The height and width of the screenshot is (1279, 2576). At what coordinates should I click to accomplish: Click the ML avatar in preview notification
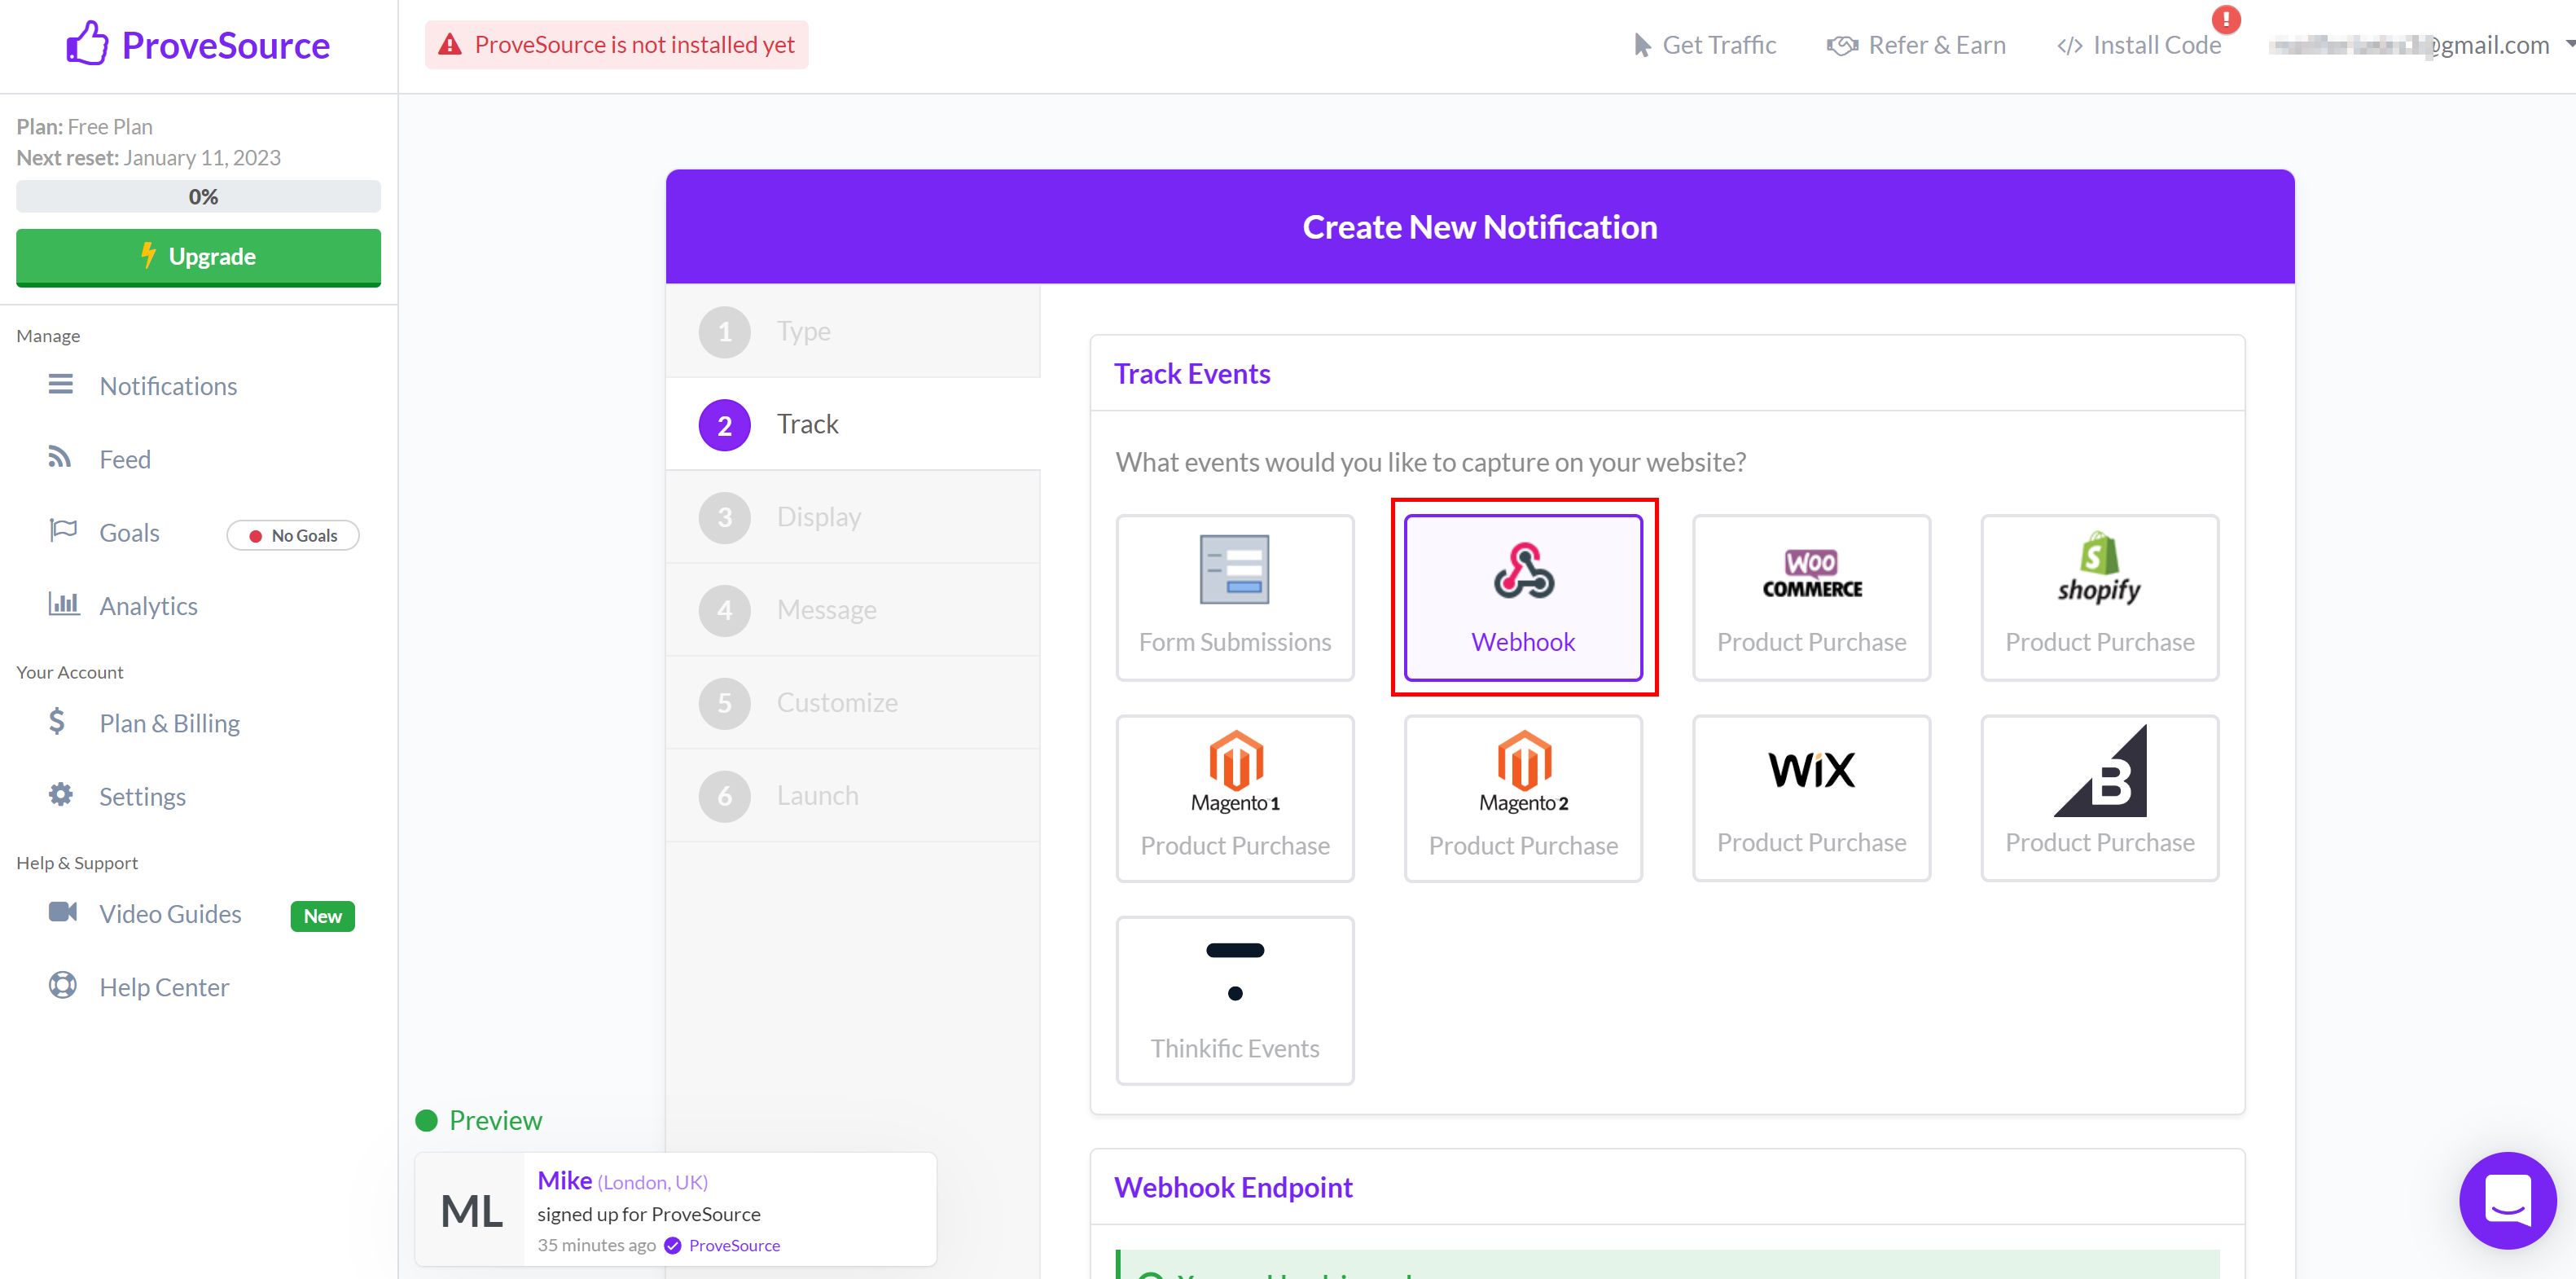(x=471, y=1211)
